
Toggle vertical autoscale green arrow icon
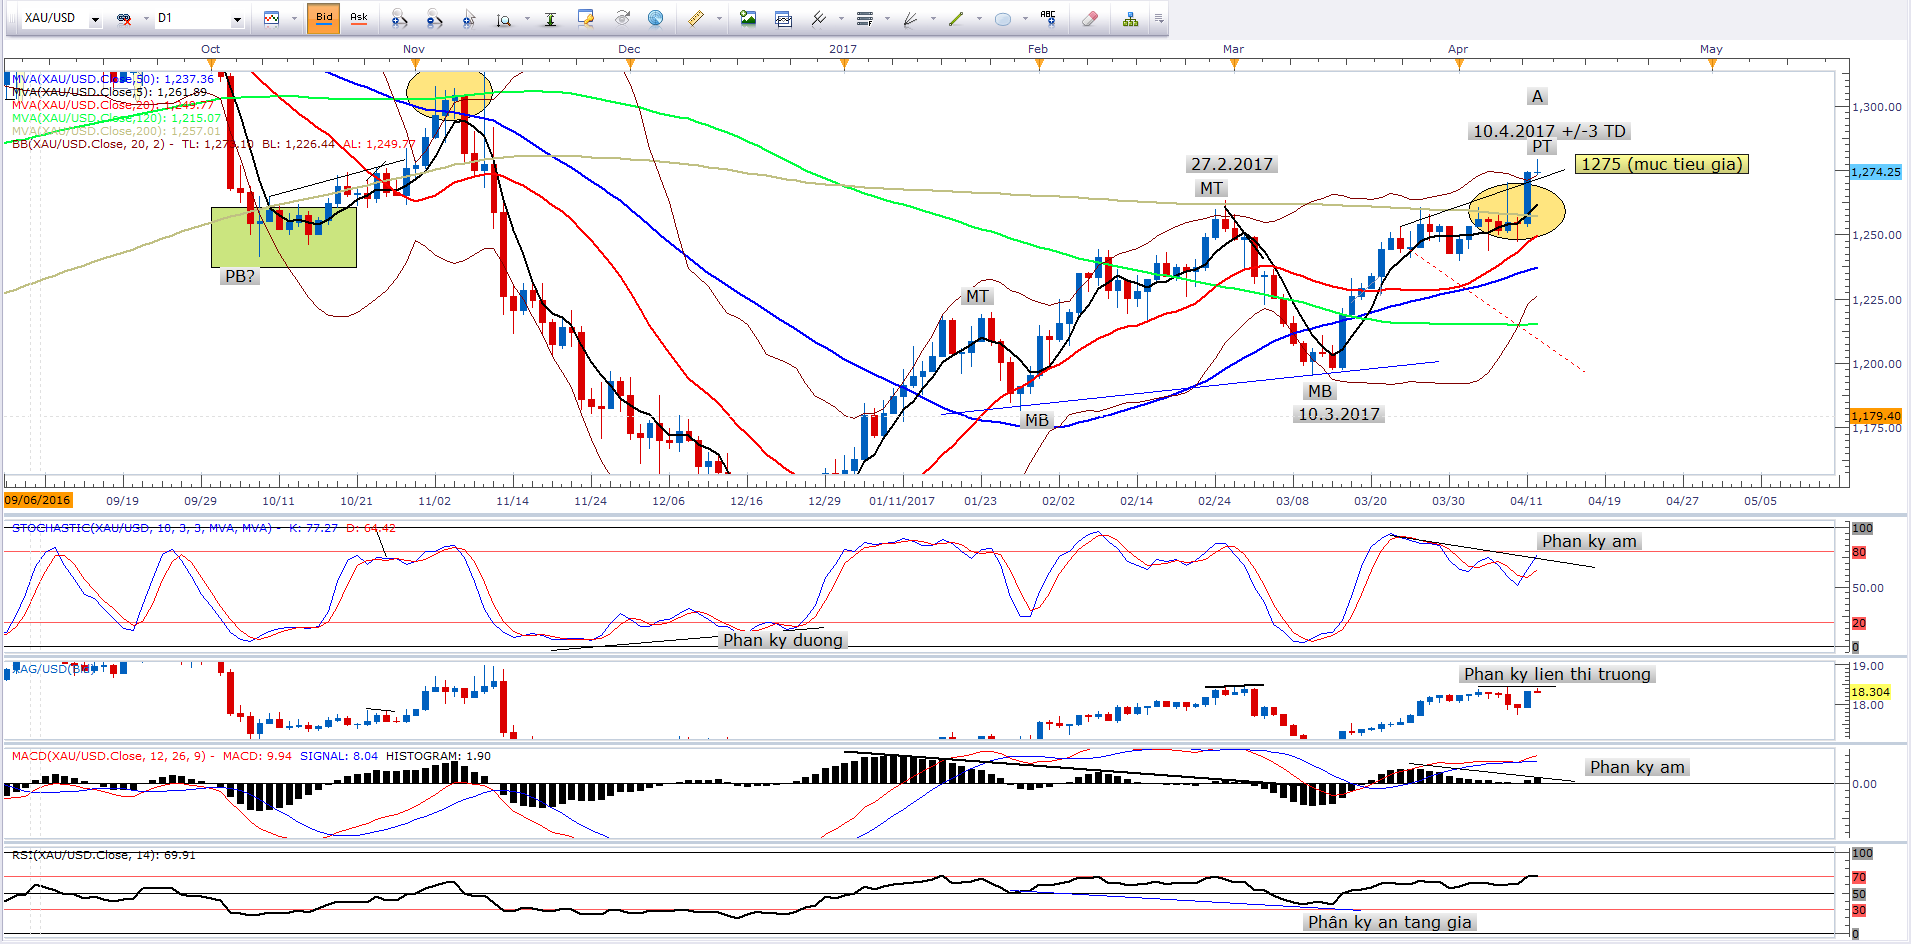click(550, 18)
